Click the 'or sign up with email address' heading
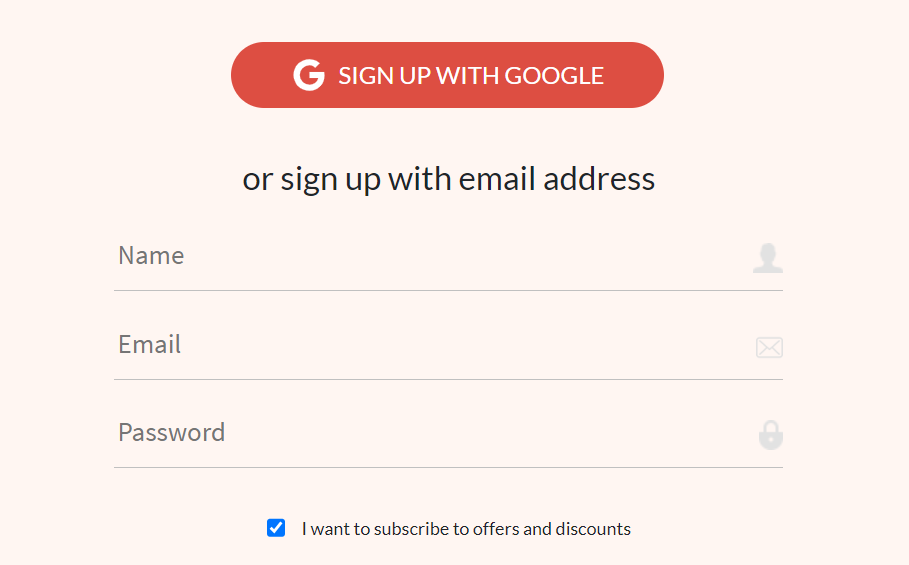This screenshot has height=565, width=909. tap(449, 179)
